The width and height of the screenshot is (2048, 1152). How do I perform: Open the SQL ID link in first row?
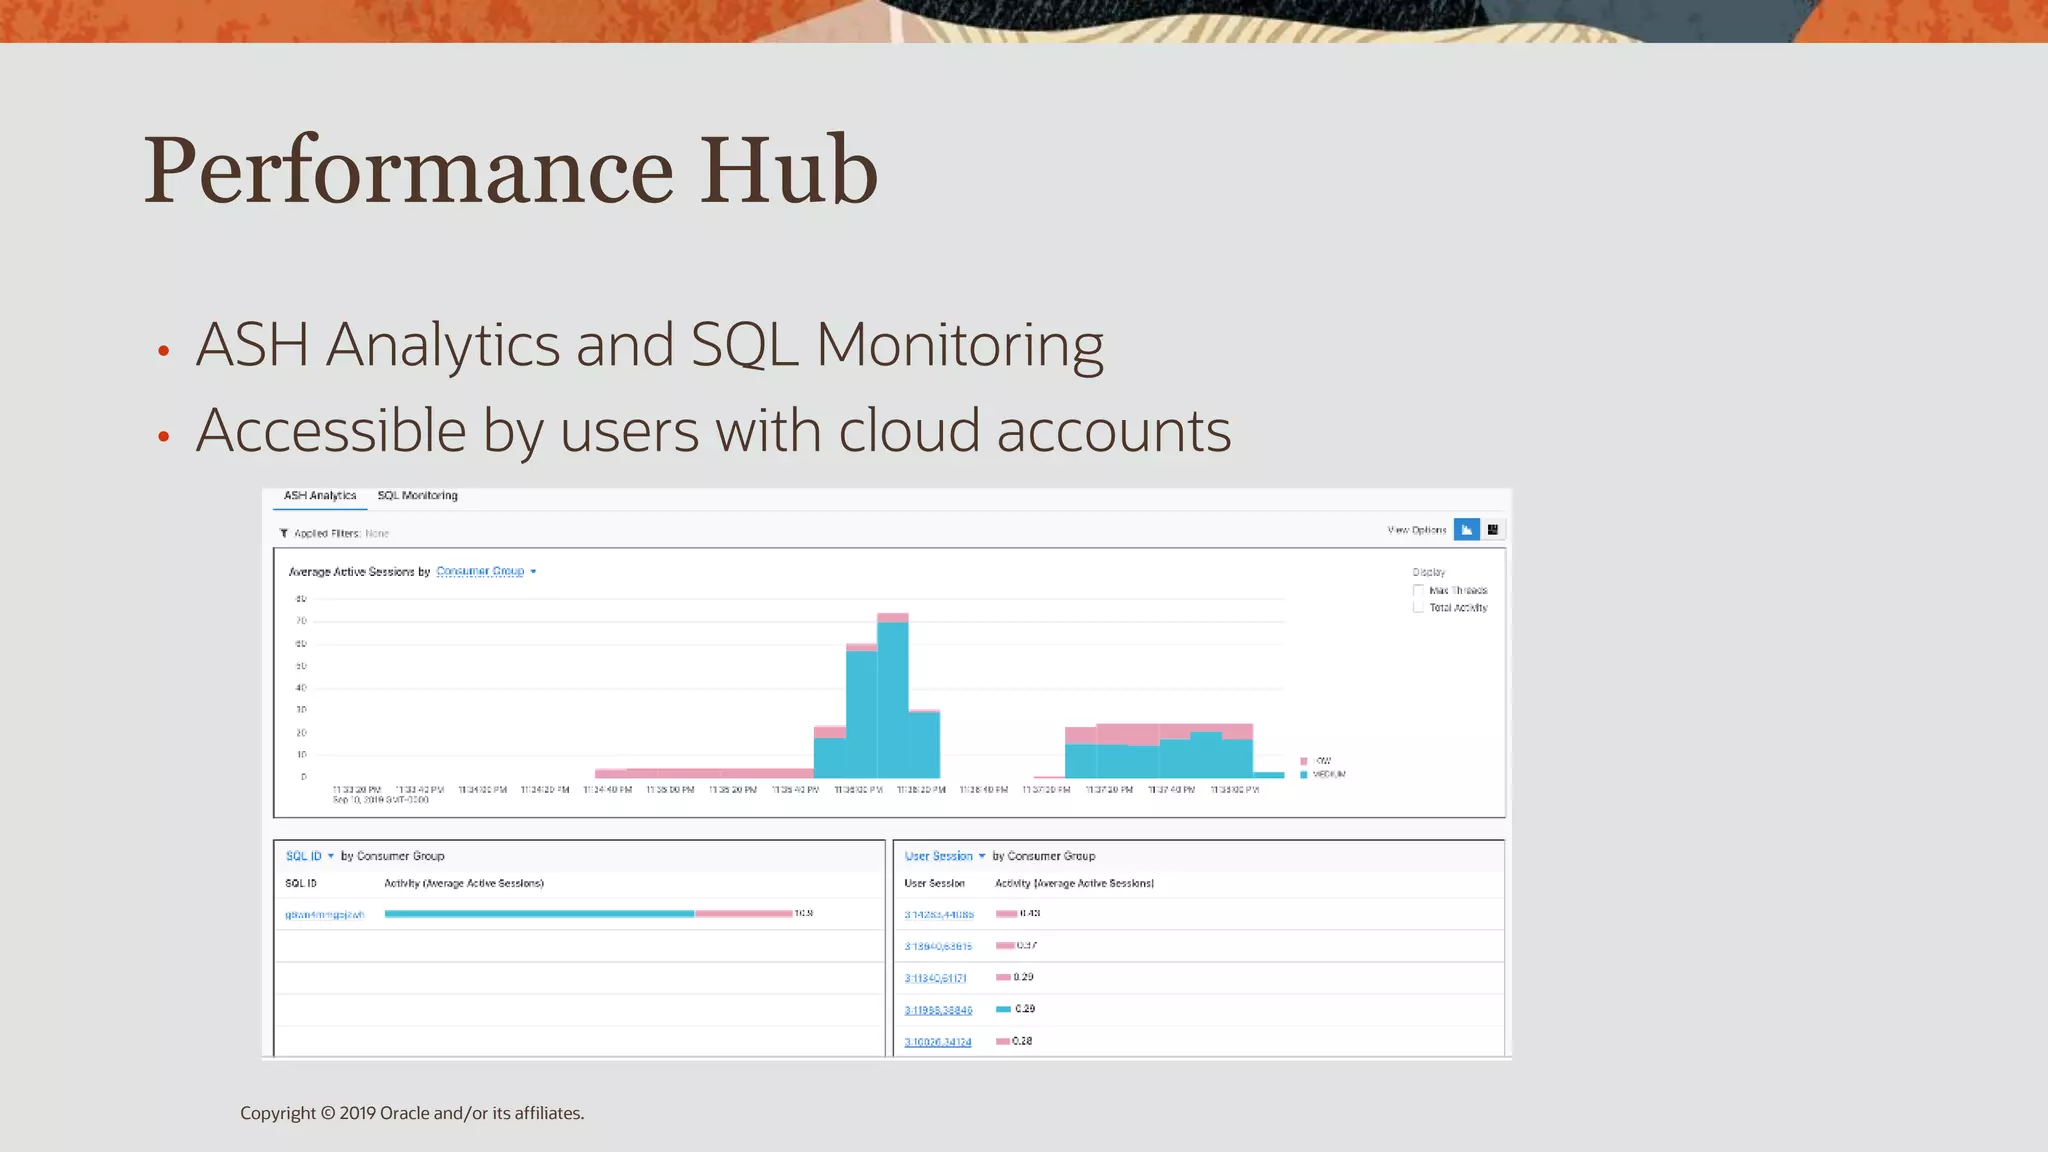pyautogui.click(x=325, y=915)
